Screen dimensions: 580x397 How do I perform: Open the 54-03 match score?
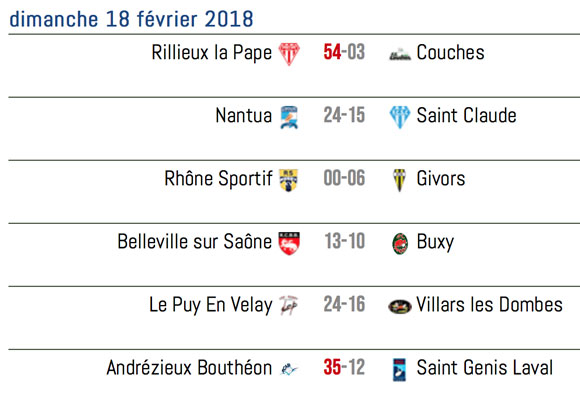[x=344, y=52]
